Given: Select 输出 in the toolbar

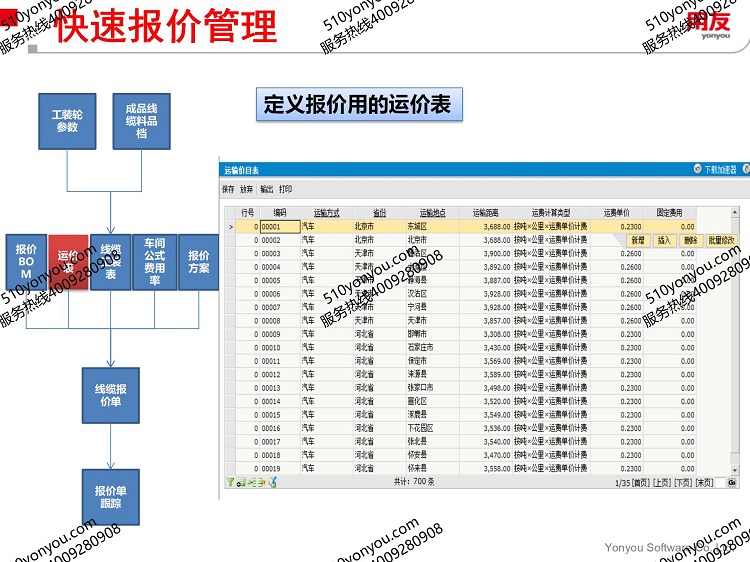Looking at the screenshot, I should (266, 189).
